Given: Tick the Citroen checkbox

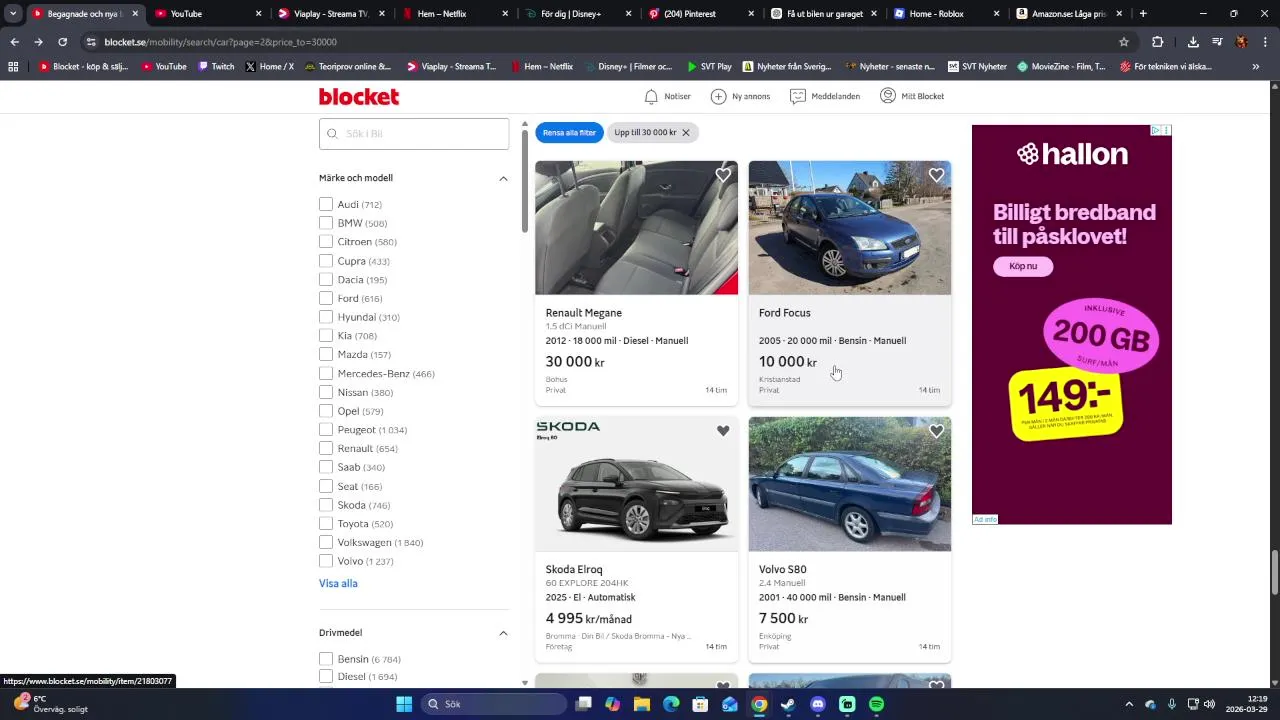Looking at the screenshot, I should (326, 242).
